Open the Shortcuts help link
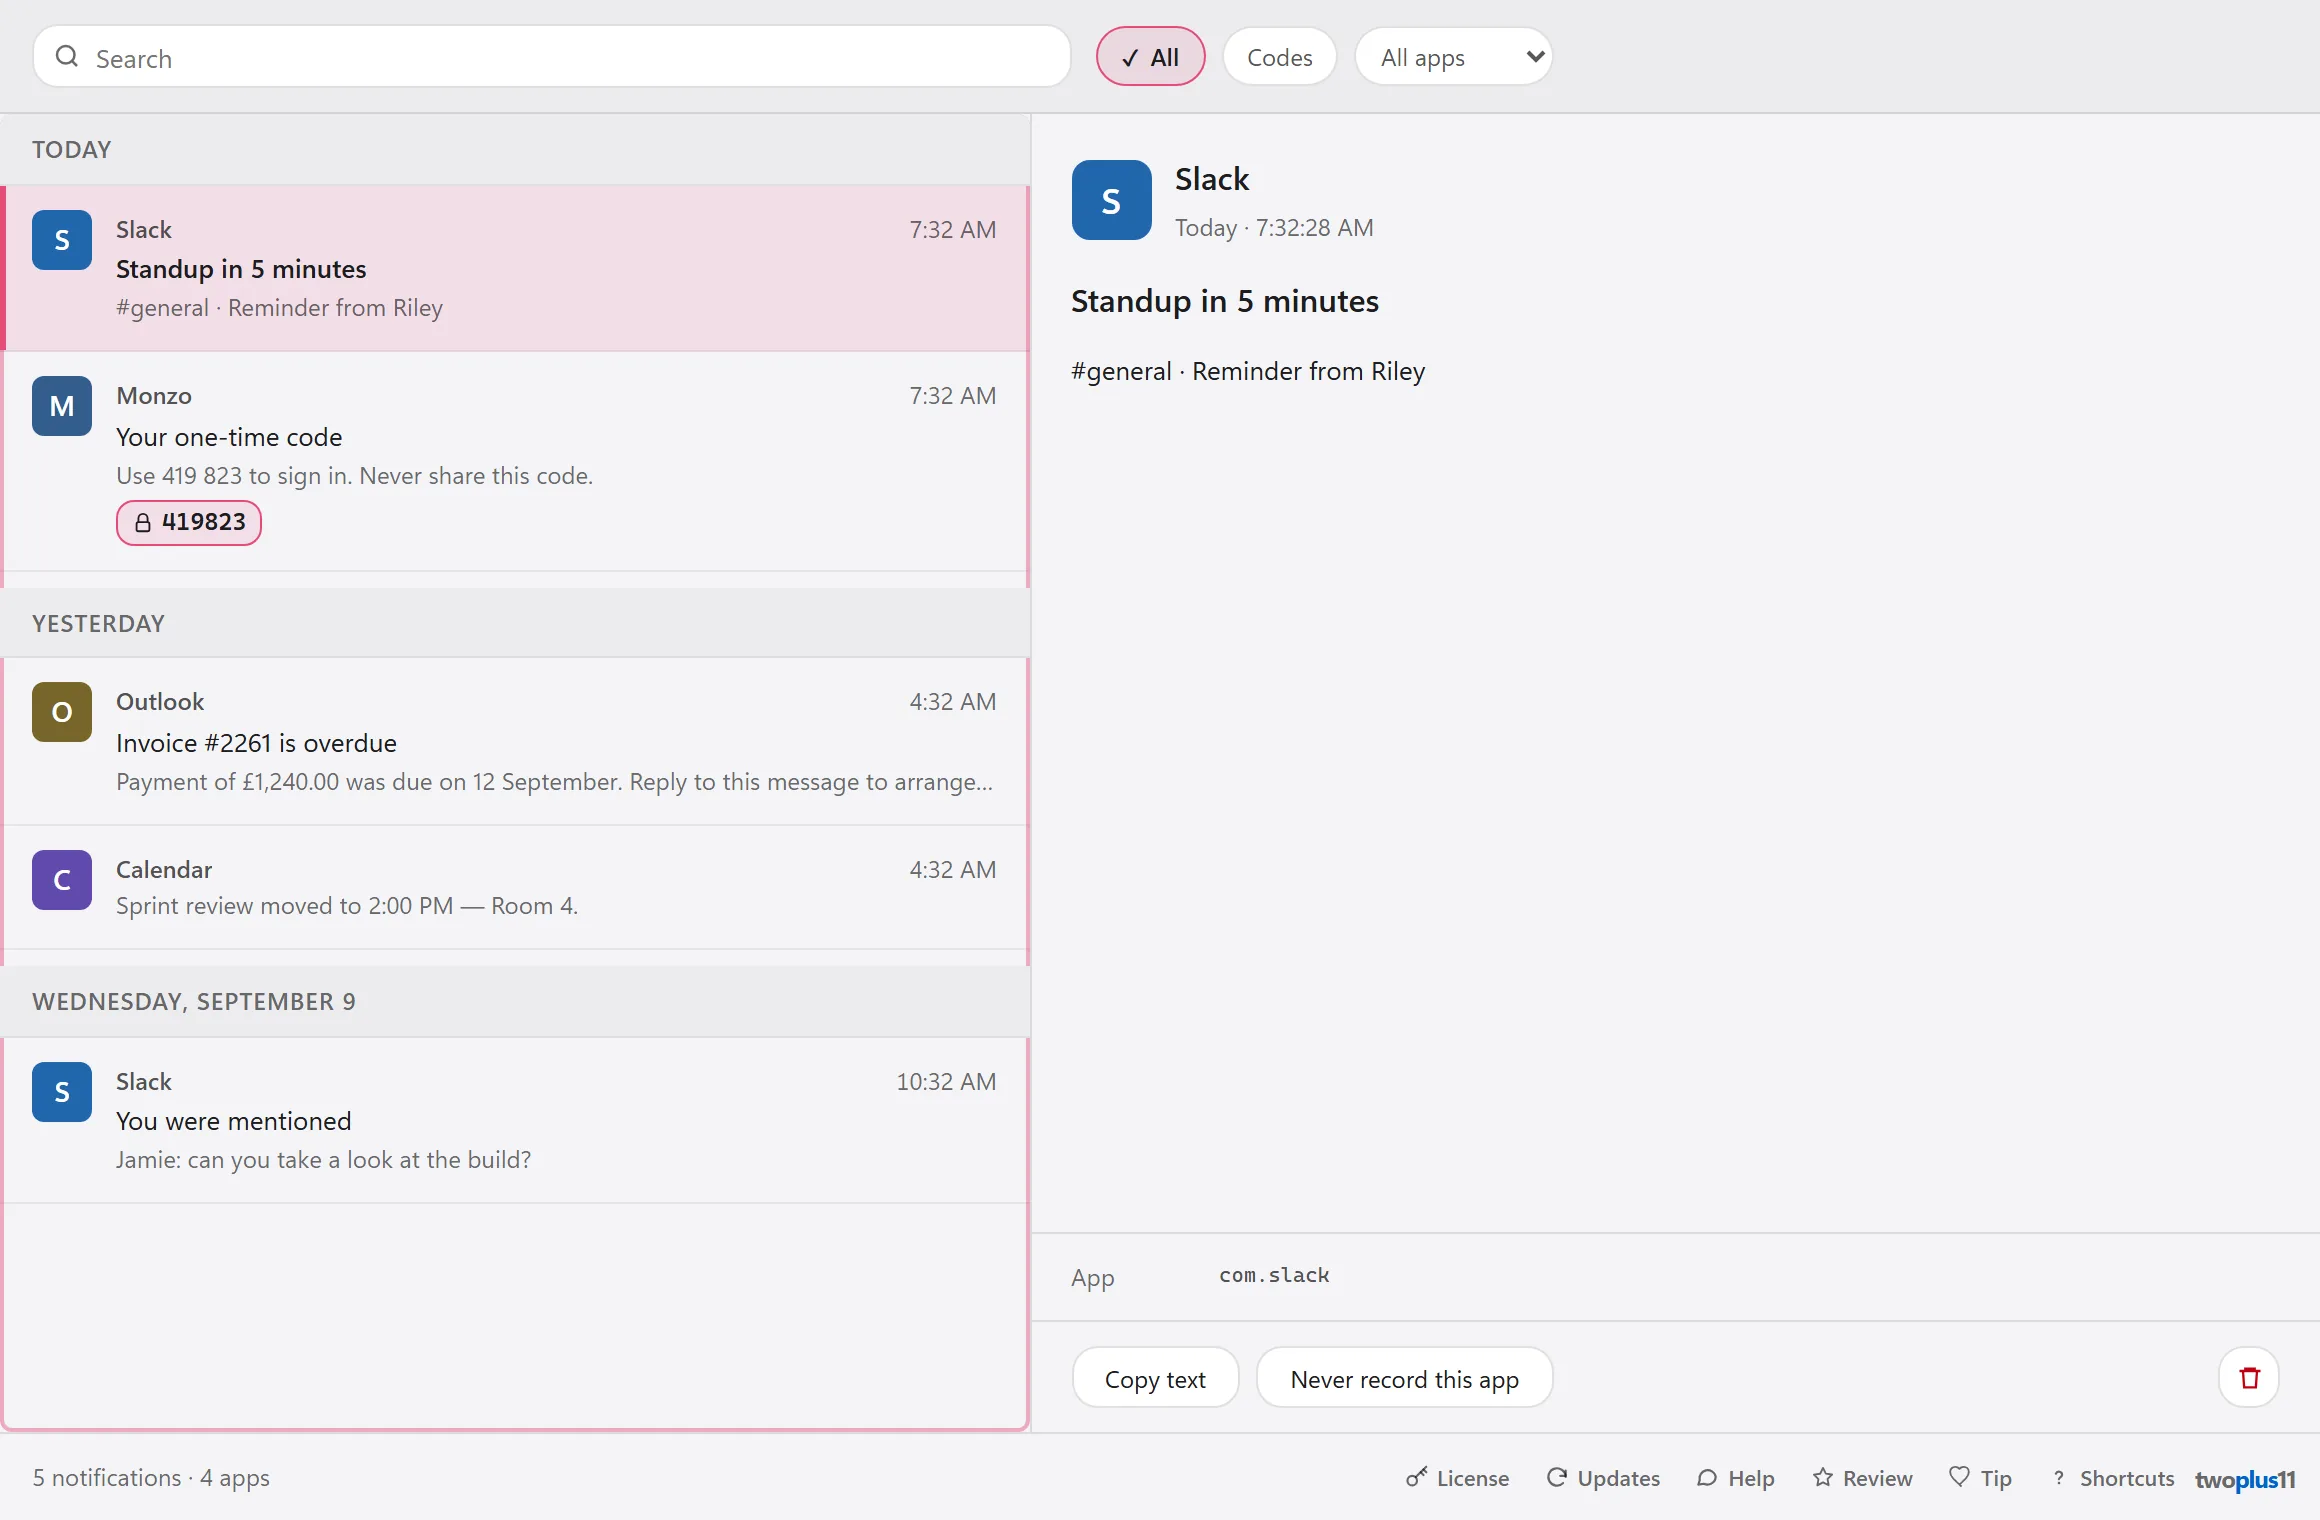 [2112, 1478]
